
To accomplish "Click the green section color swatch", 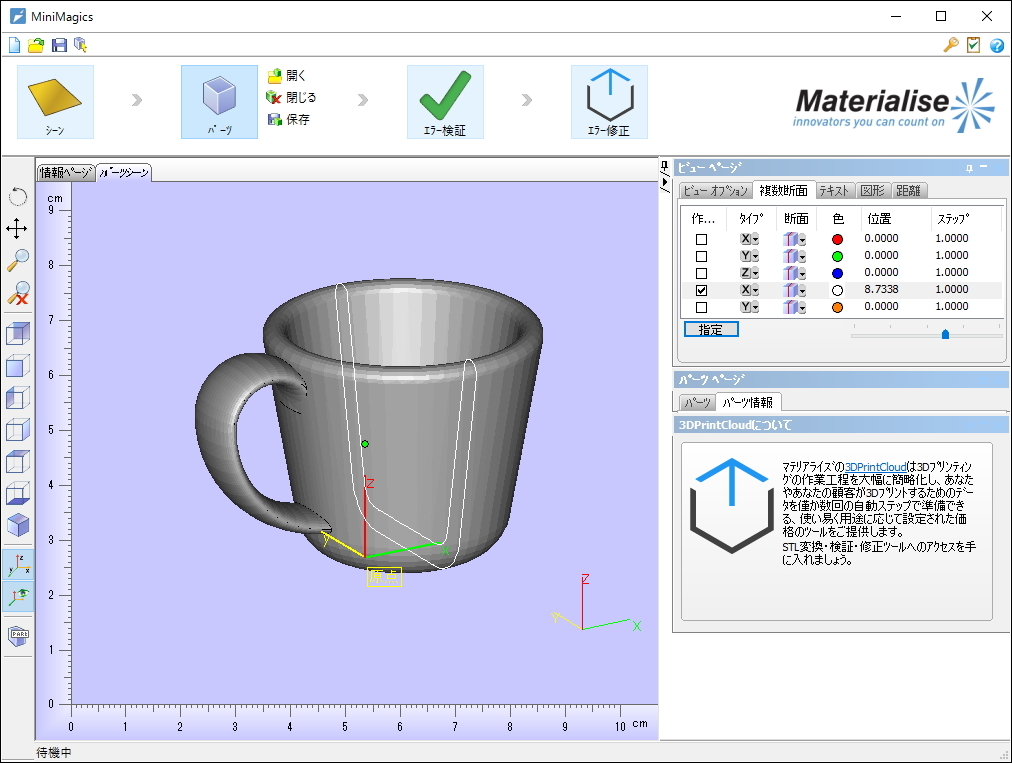I will (837, 256).
